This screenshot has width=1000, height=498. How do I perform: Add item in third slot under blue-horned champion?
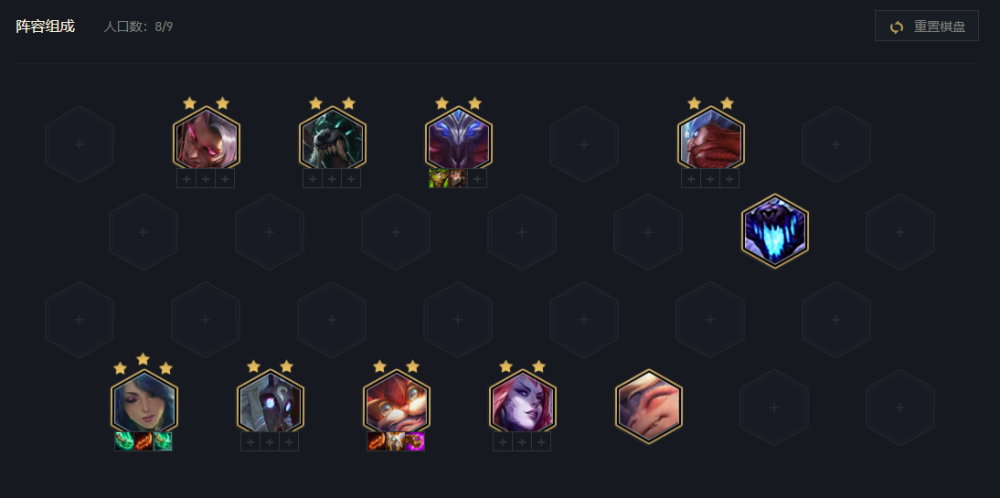point(477,179)
